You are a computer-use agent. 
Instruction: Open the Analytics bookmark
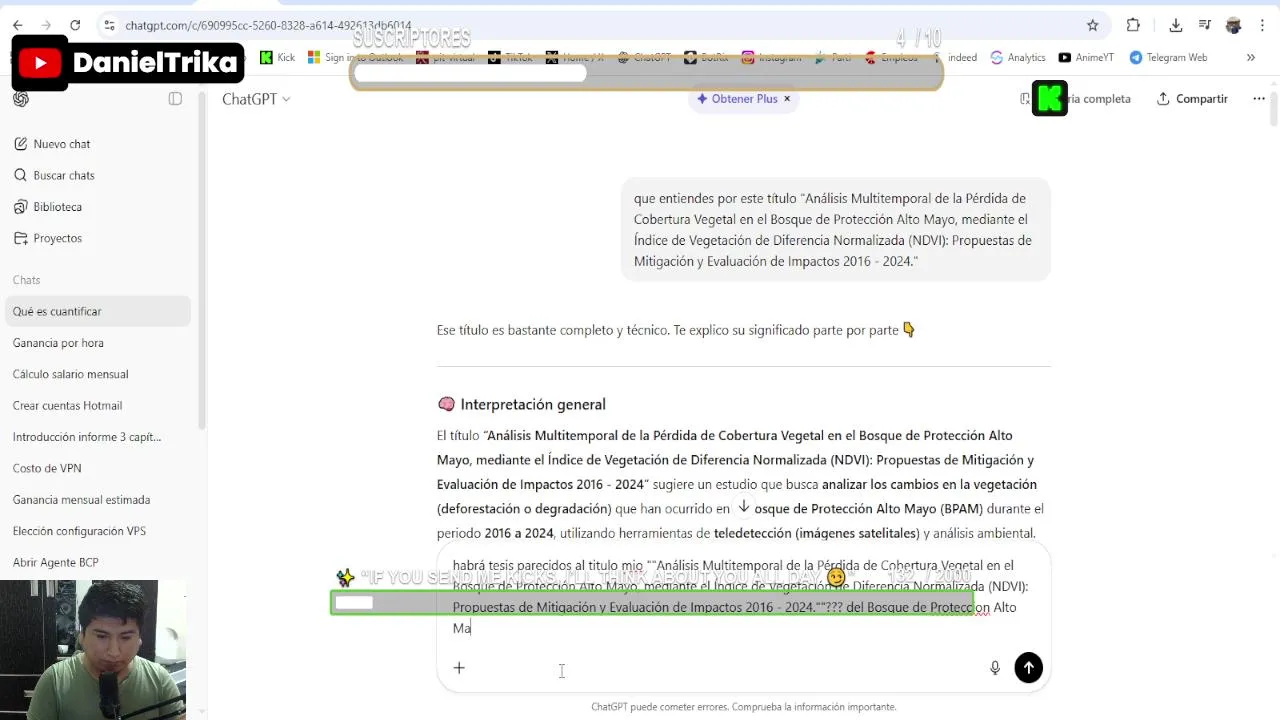pyautogui.click(x=1017, y=57)
